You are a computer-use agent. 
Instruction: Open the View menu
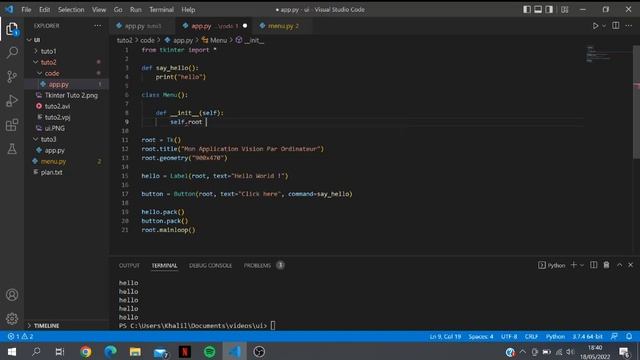pyautogui.click(x=99, y=9)
